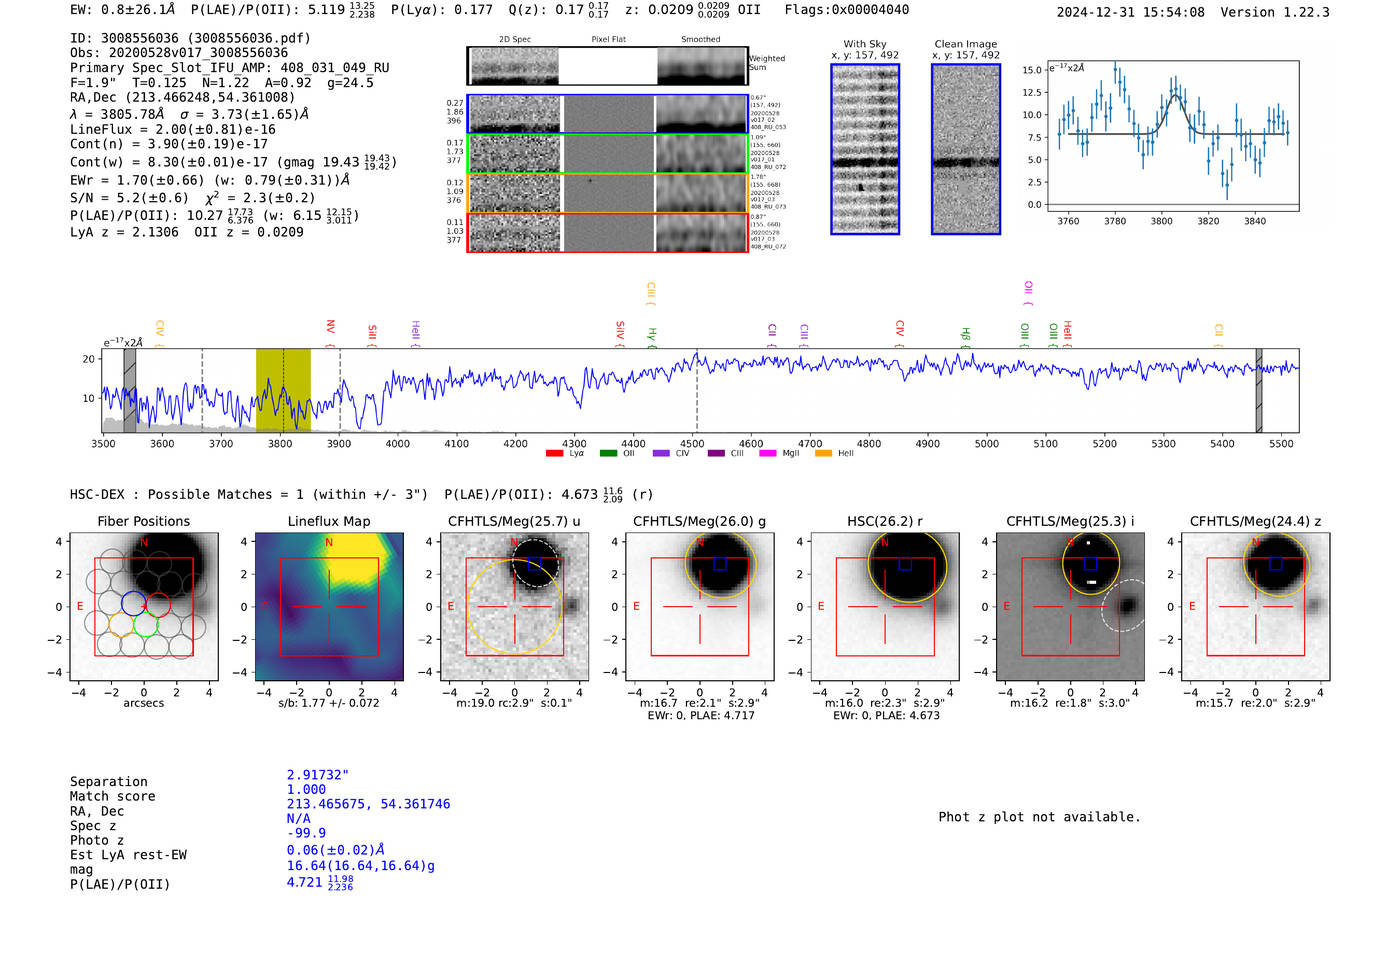
Task: Click the MgII magenta legend swatch
Action: coord(768,453)
